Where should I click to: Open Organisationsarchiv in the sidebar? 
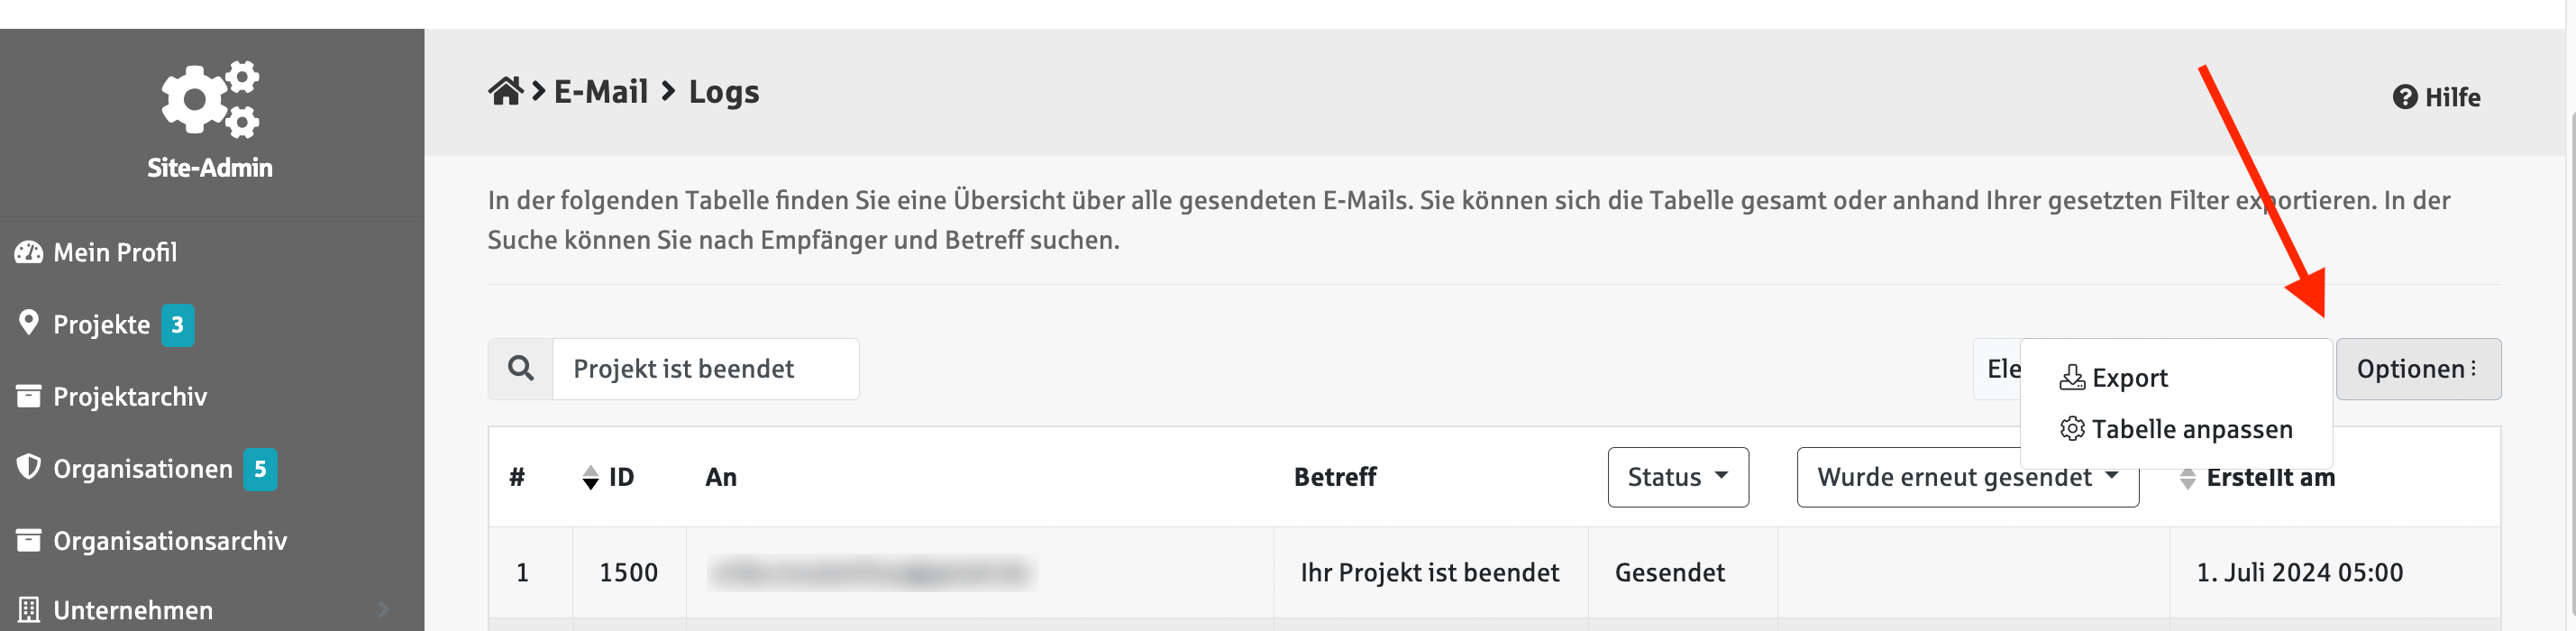click(x=170, y=541)
